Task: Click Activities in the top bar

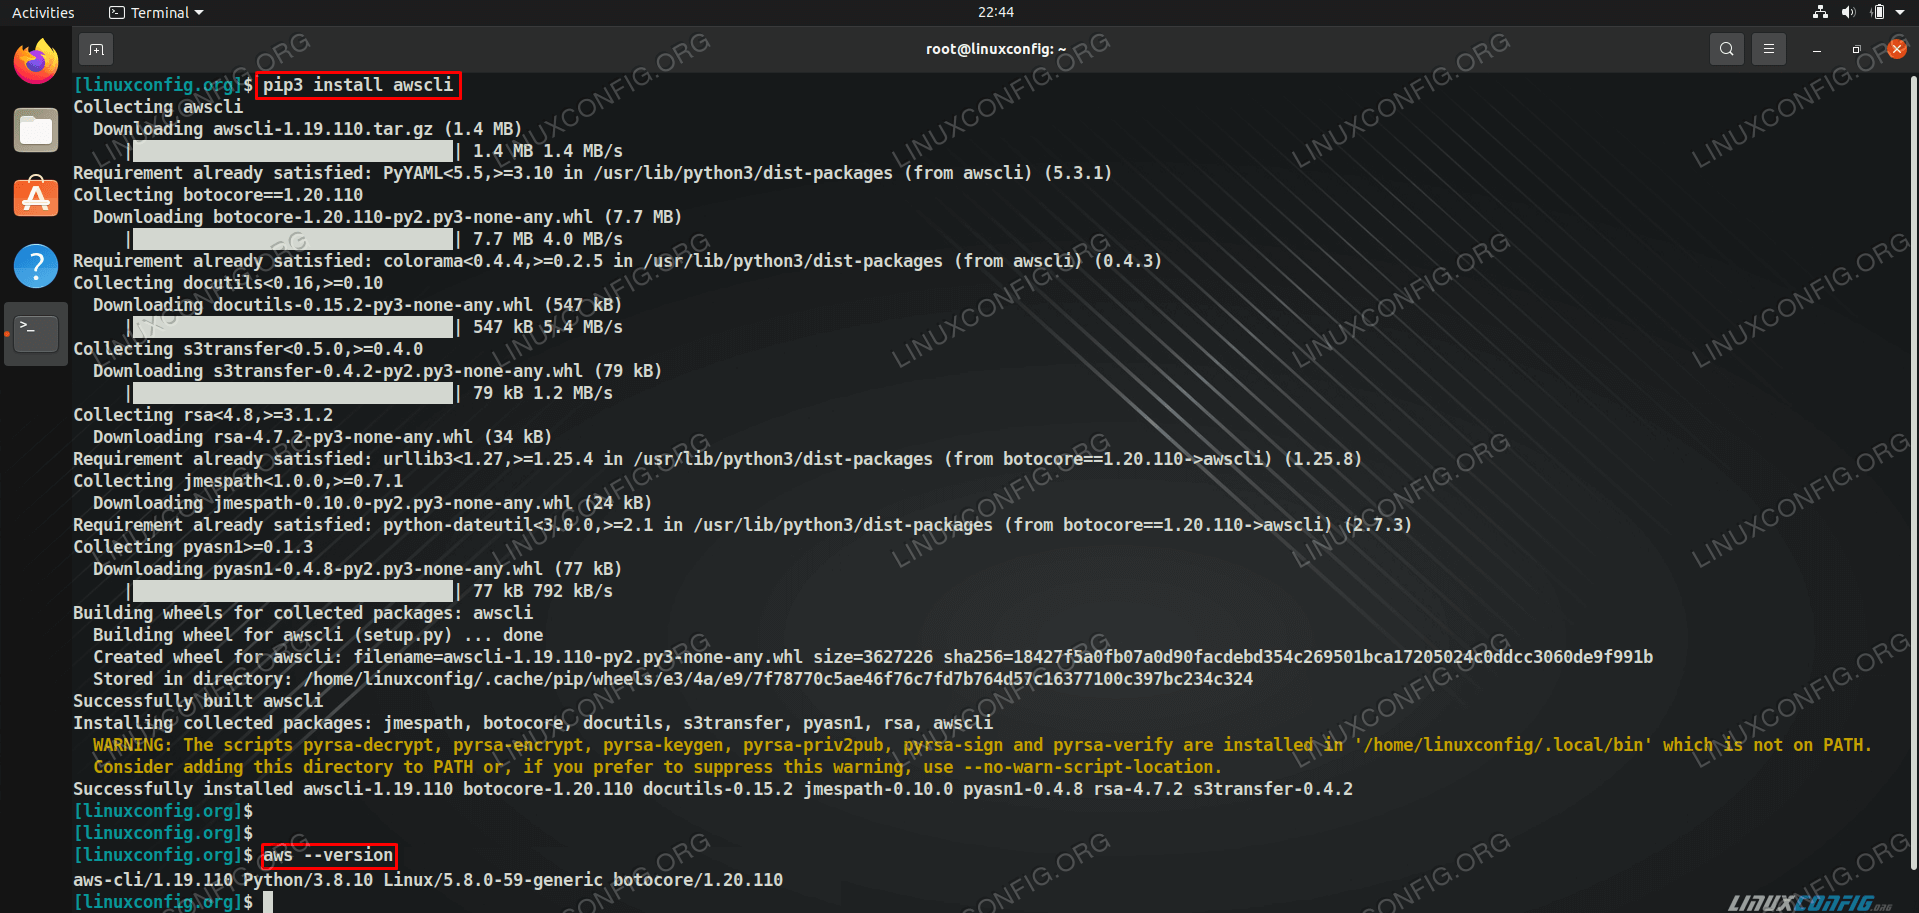Action: click(x=43, y=13)
